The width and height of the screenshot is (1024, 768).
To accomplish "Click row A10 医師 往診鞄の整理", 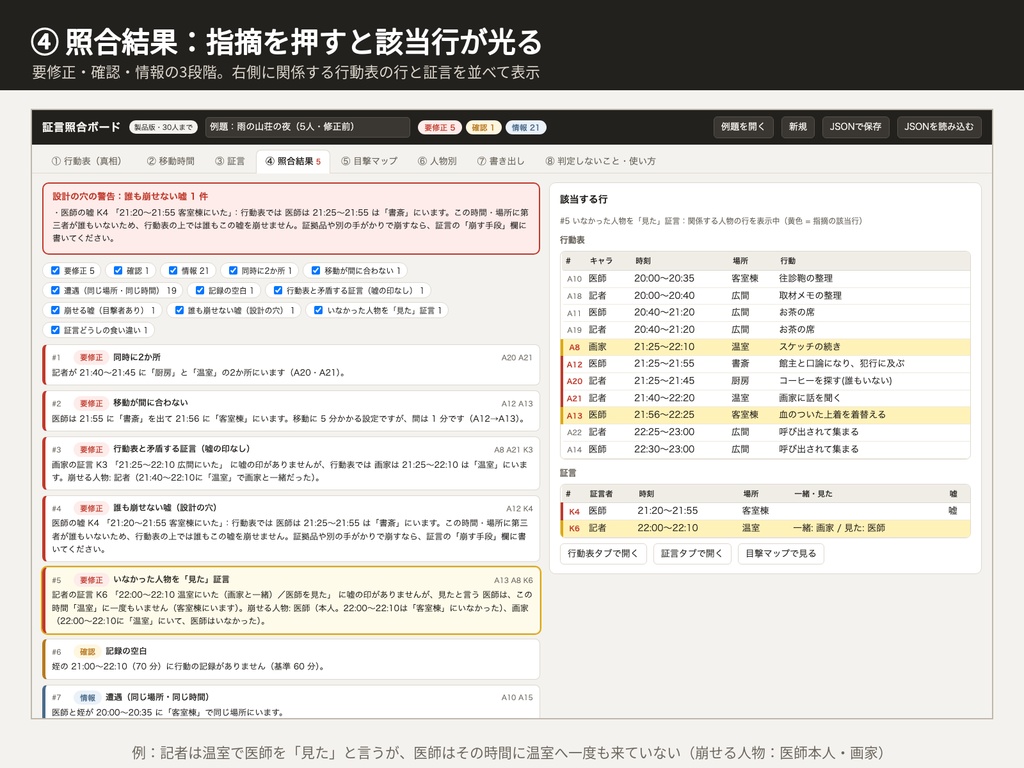I will pyautogui.click(x=765, y=278).
